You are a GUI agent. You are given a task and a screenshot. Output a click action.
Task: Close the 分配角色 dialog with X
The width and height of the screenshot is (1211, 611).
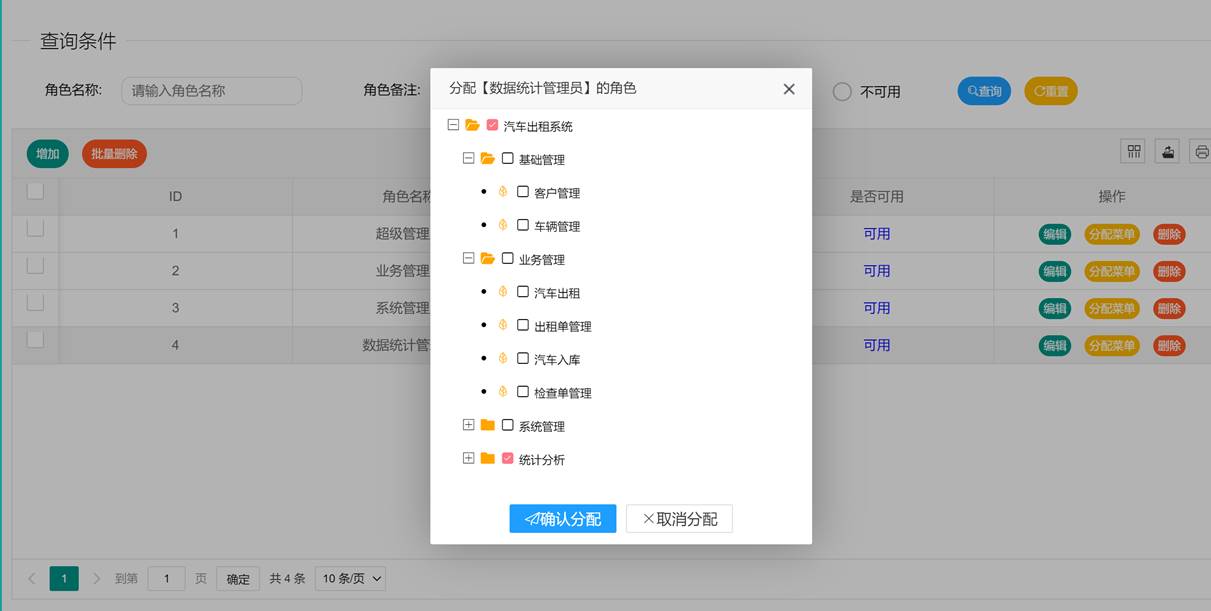click(x=789, y=89)
